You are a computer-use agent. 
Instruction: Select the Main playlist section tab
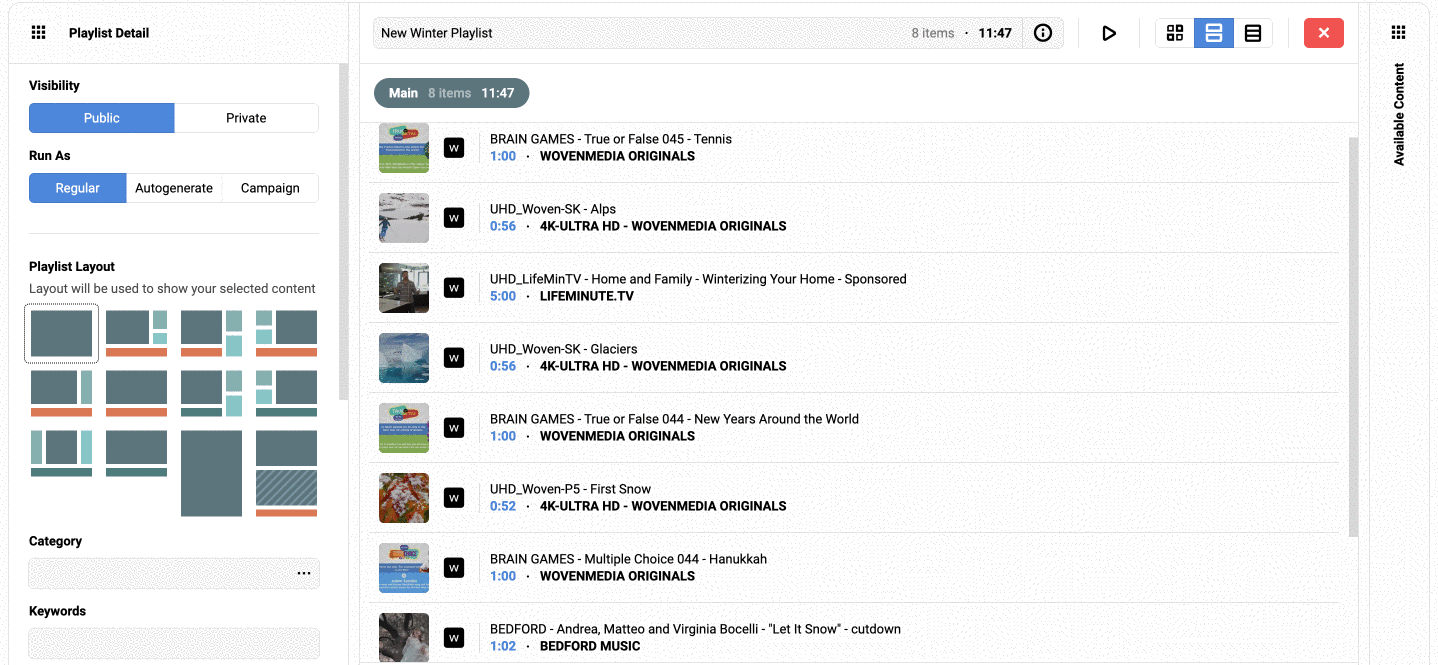[x=451, y=93]
